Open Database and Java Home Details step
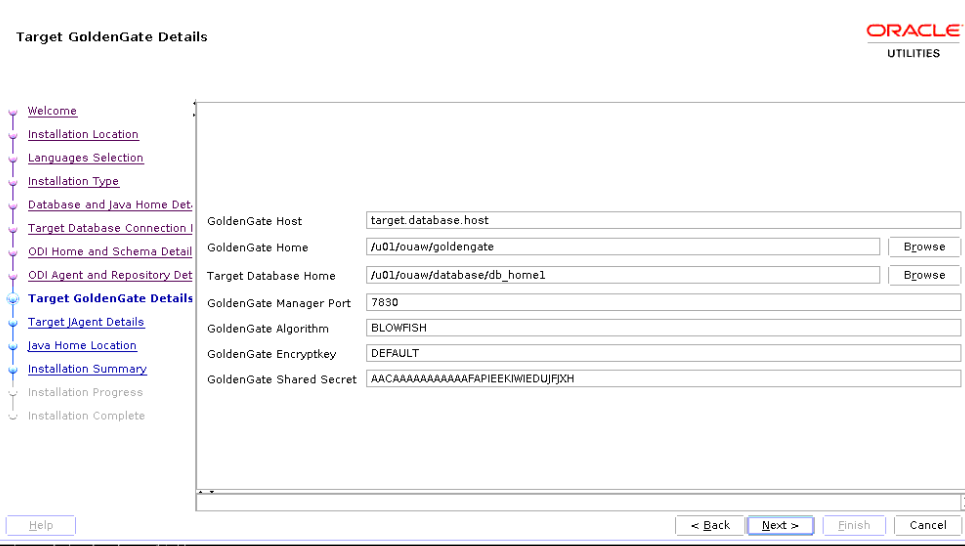Screen dimensions: 965x546 point(110,204)
